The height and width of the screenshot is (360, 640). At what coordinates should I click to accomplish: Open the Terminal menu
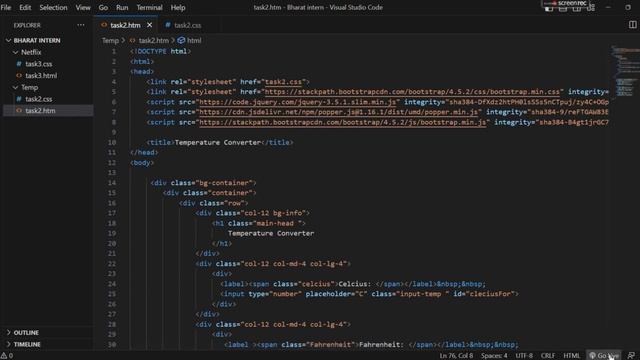(x=149, y=7)
